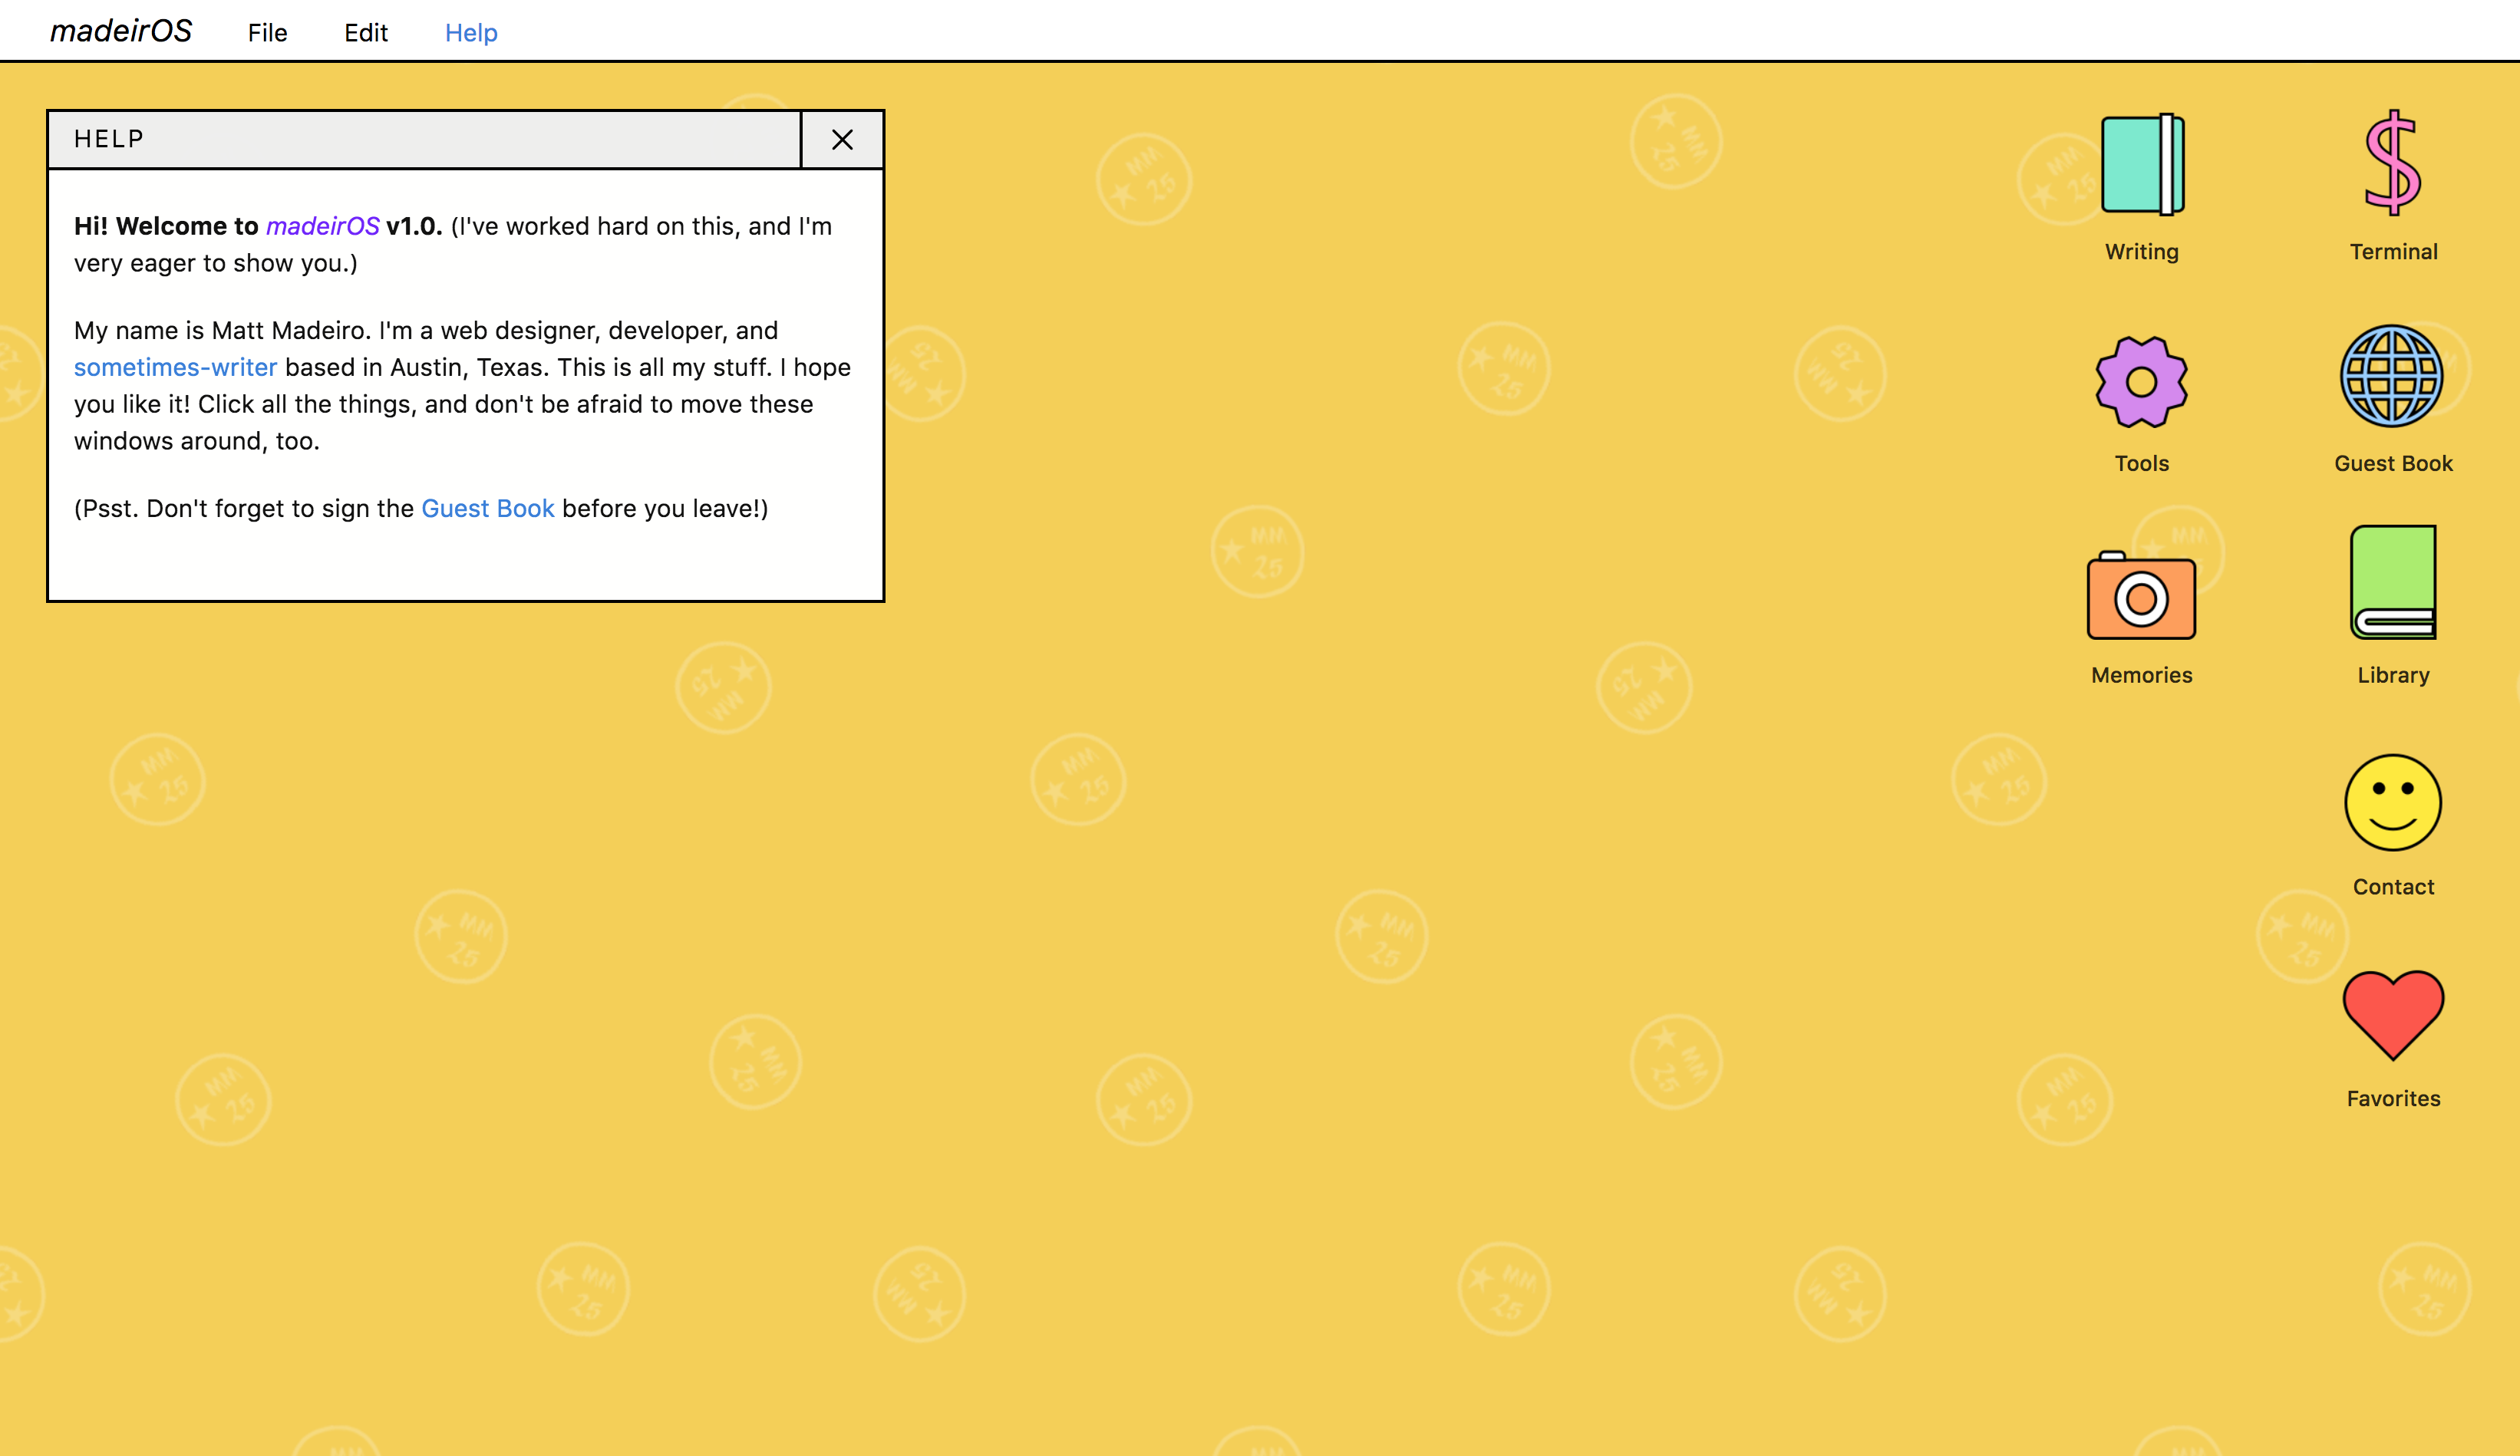The image size is (2520, 1456).
Task: Follow the Guest Book link in Help text
Action: tap(488, 508)
